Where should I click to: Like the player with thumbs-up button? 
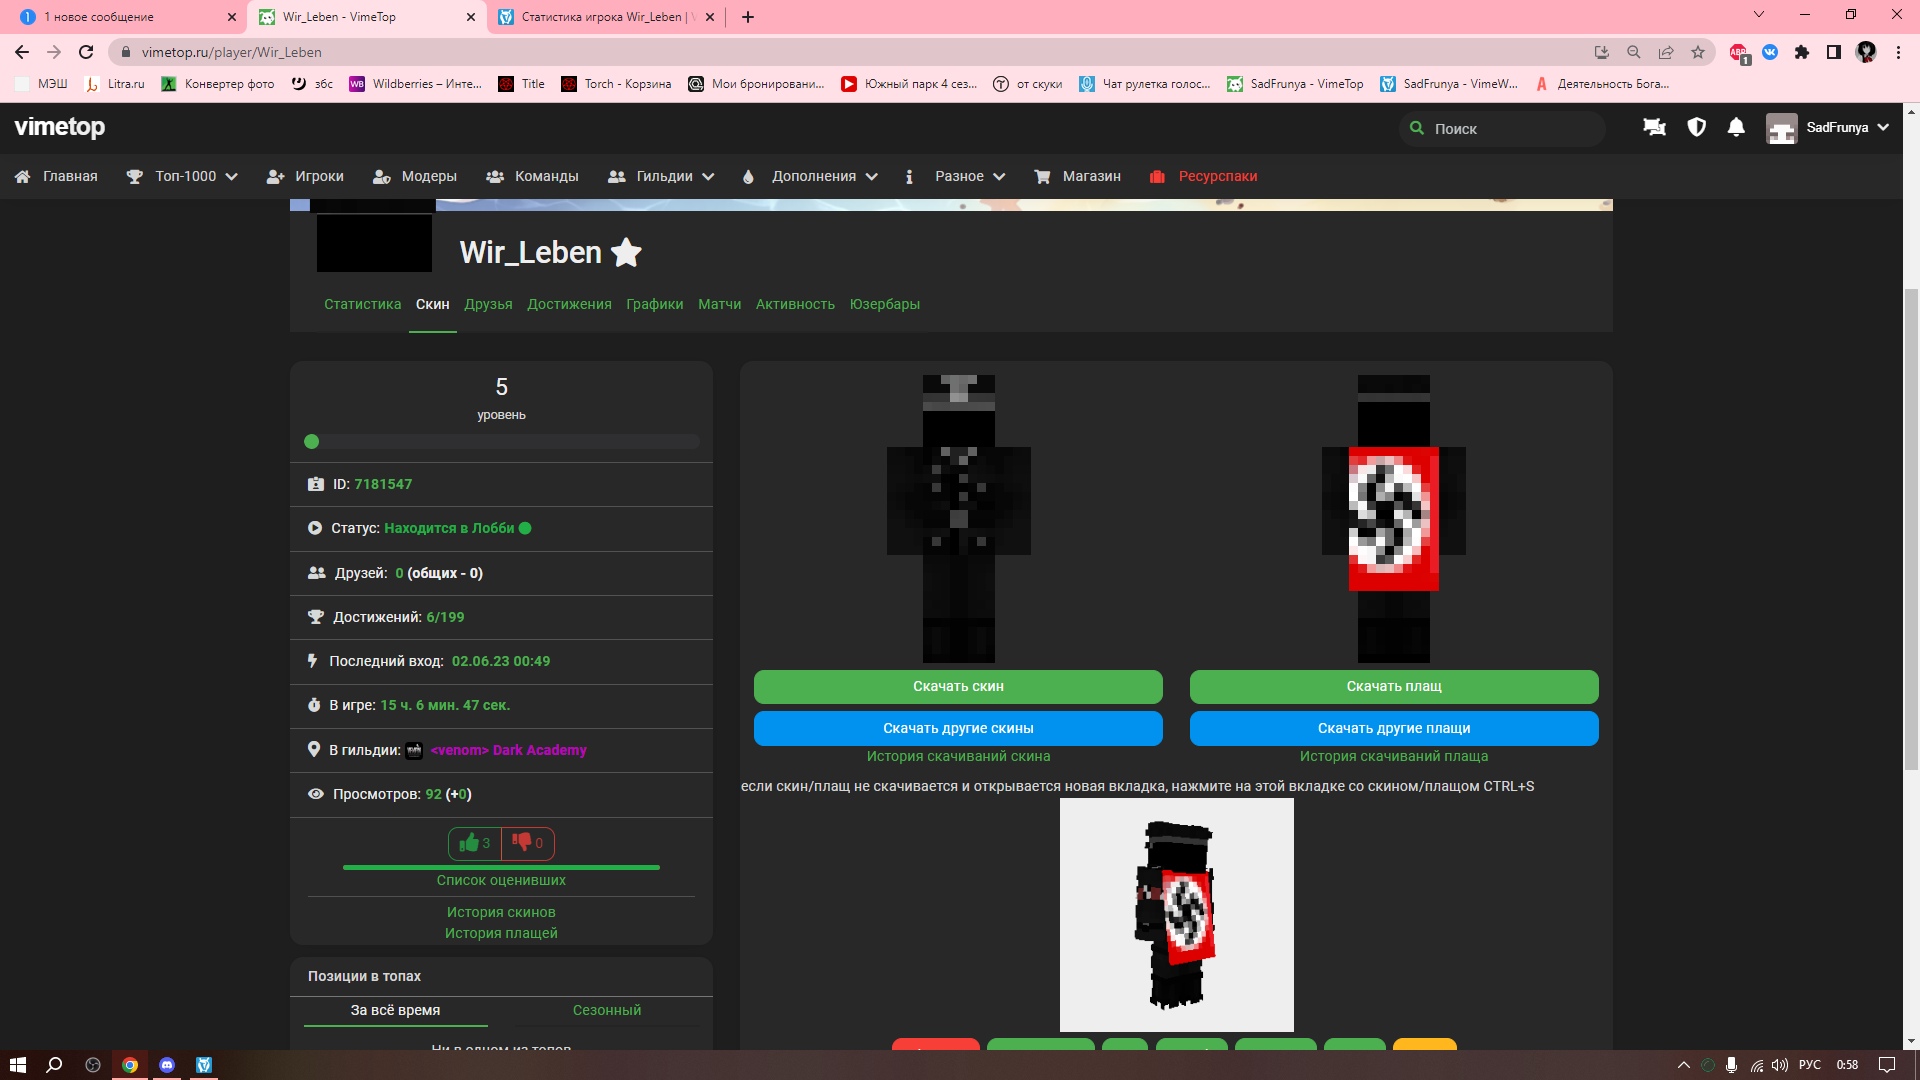(475, 843)
